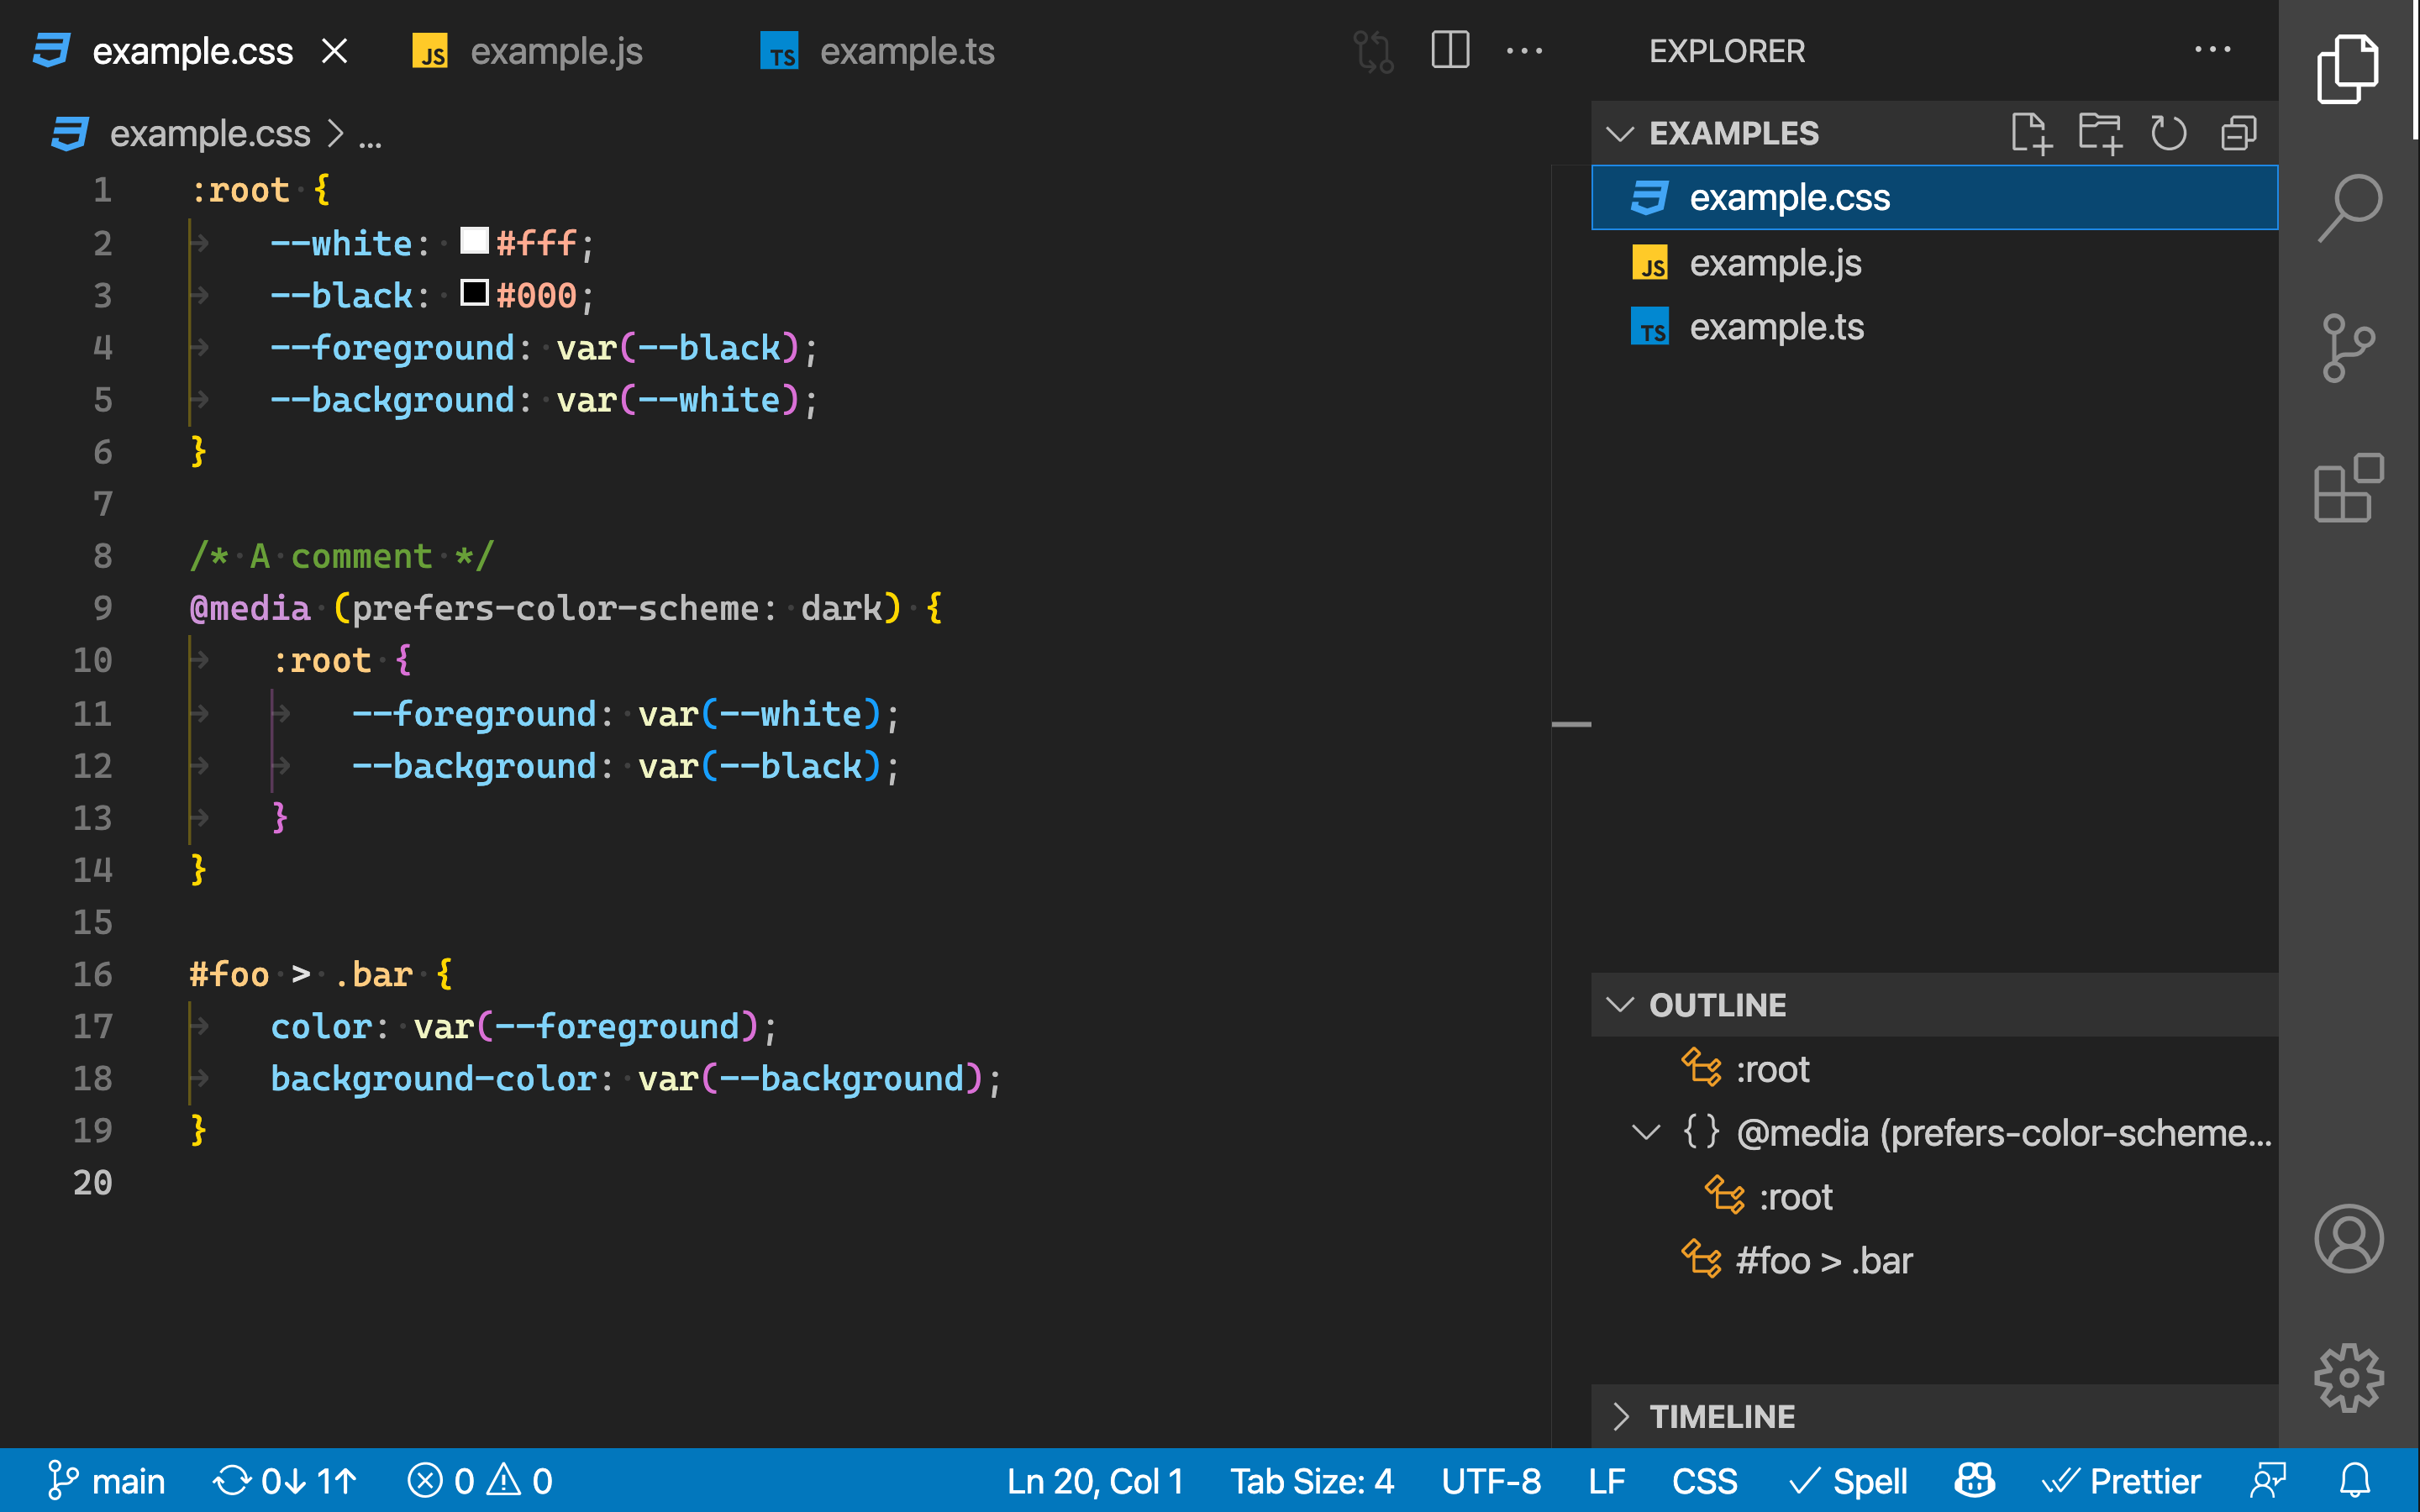The width and height of the screenshot is (2420, 1512).
Task: Open the notifications bell in status bar
Action: pos(2355,1480)
